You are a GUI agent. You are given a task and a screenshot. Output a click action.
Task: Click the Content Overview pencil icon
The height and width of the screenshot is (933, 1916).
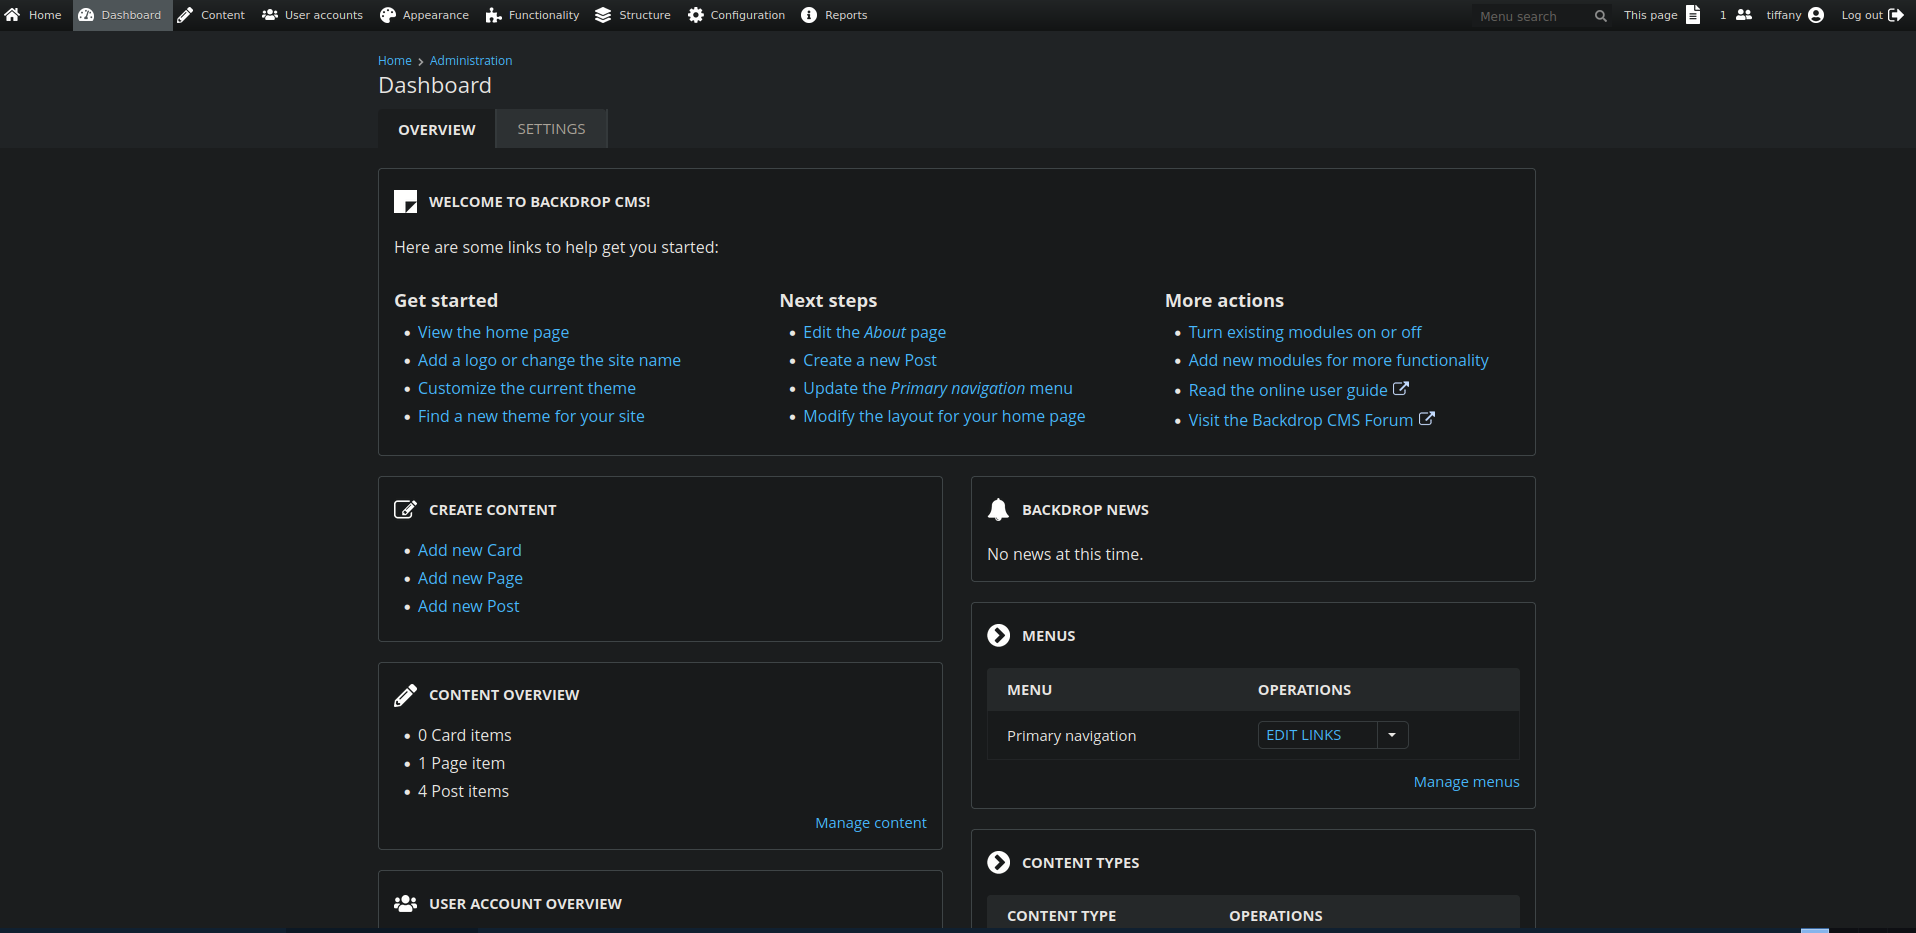405,695
